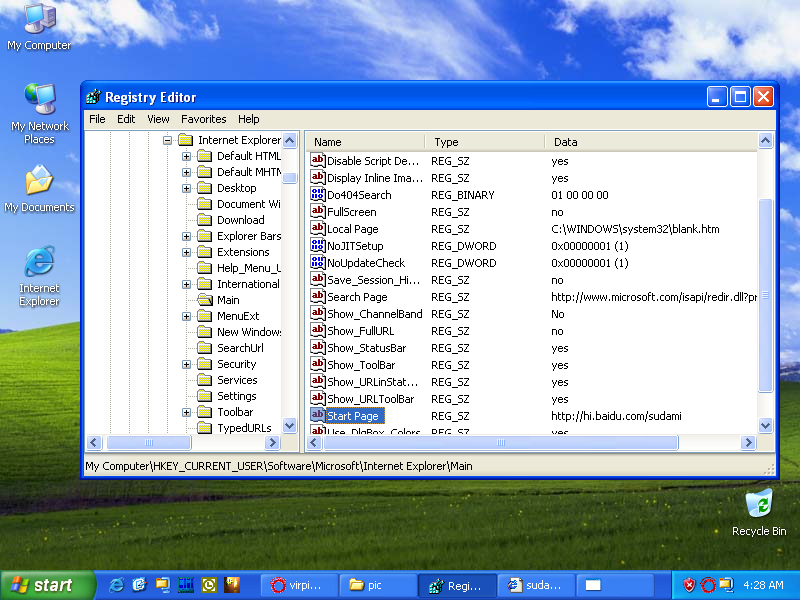Click the http://hi.baidu.com/sudami data cell
The width and height of the screenshot is (800, 600).
click(616, 416)
